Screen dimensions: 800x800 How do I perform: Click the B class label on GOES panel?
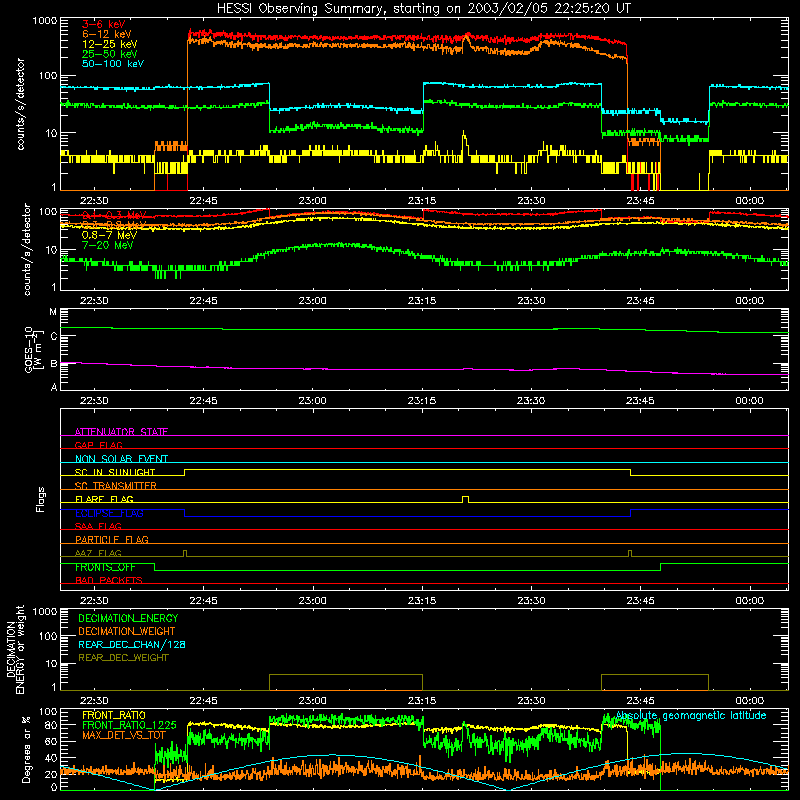click(54, 364)
